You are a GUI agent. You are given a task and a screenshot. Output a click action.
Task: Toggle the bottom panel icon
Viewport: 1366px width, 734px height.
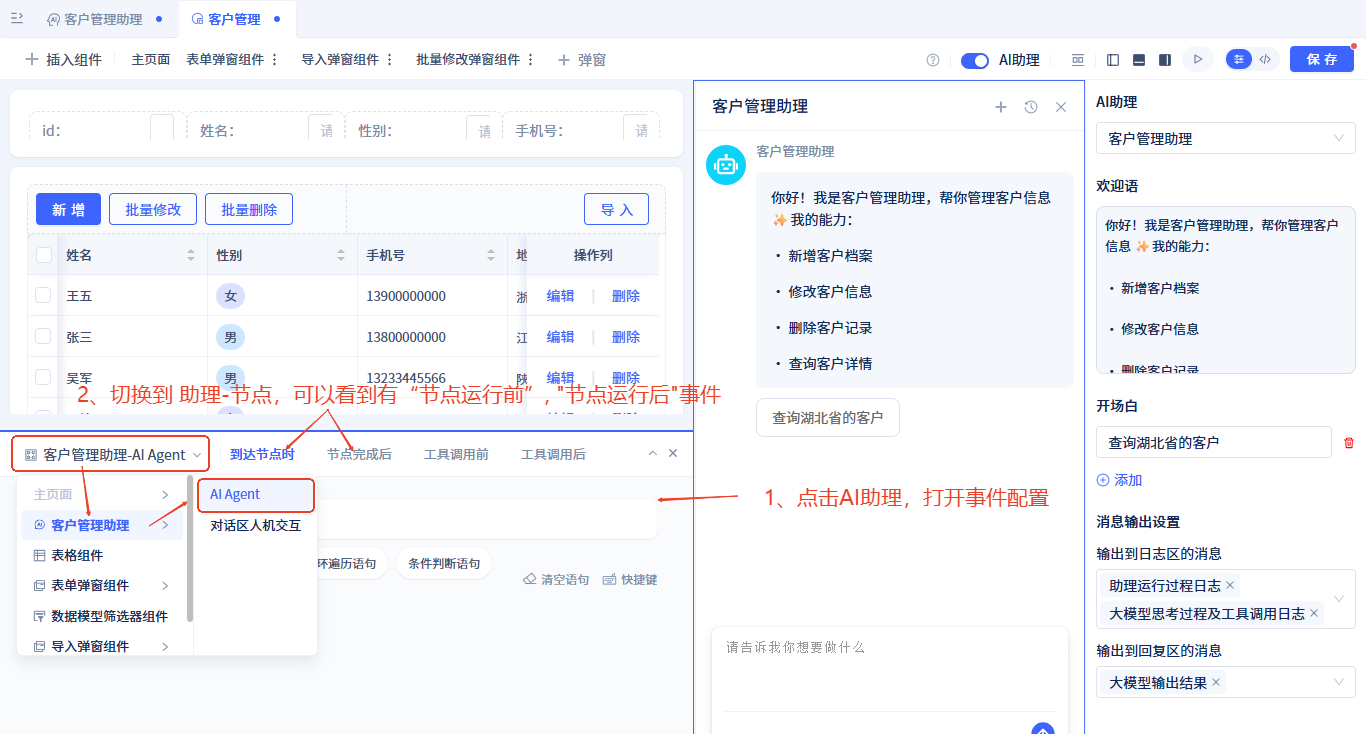coord(1139,60)
